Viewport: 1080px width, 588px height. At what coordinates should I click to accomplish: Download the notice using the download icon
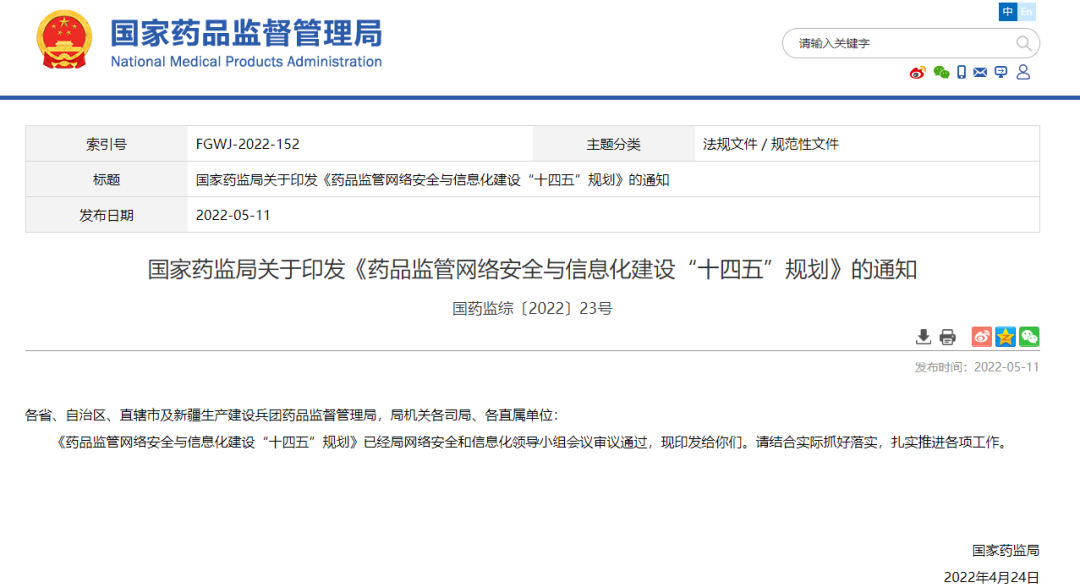point(923,337)
